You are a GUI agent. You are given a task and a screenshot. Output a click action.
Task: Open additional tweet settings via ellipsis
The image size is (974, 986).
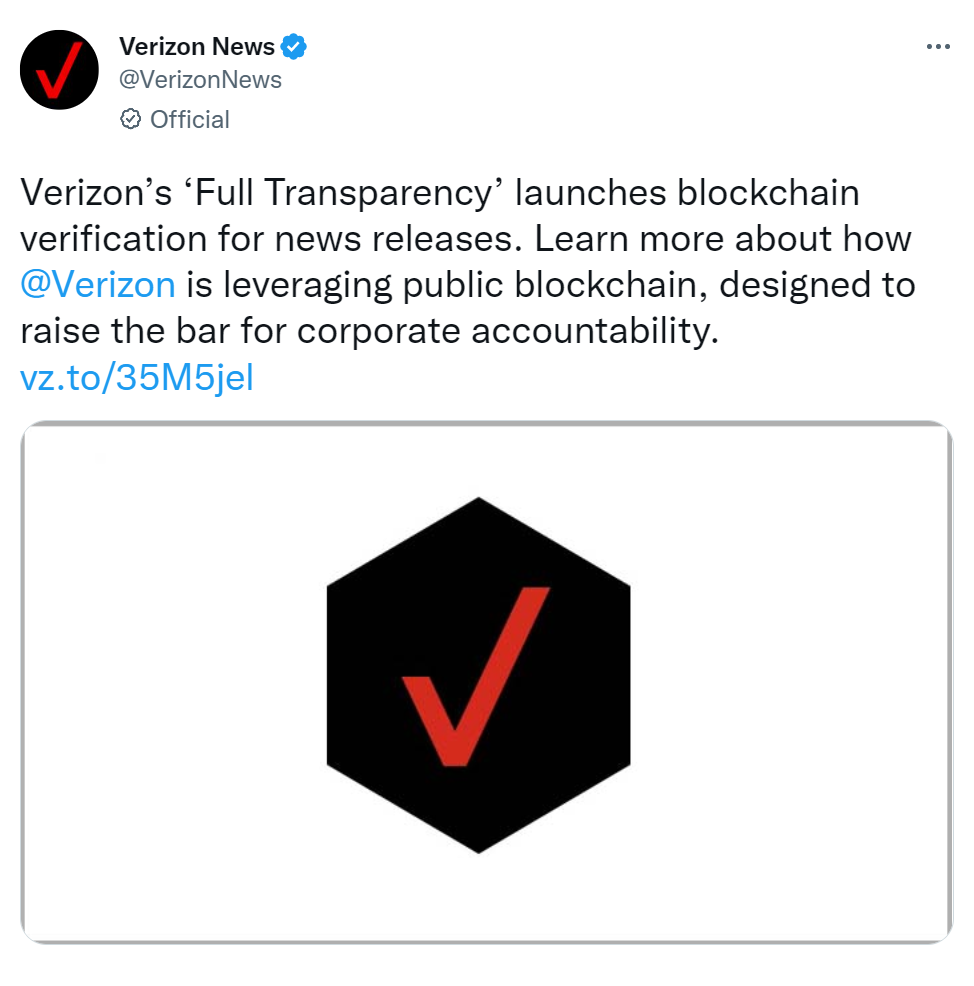coord(937,45)
